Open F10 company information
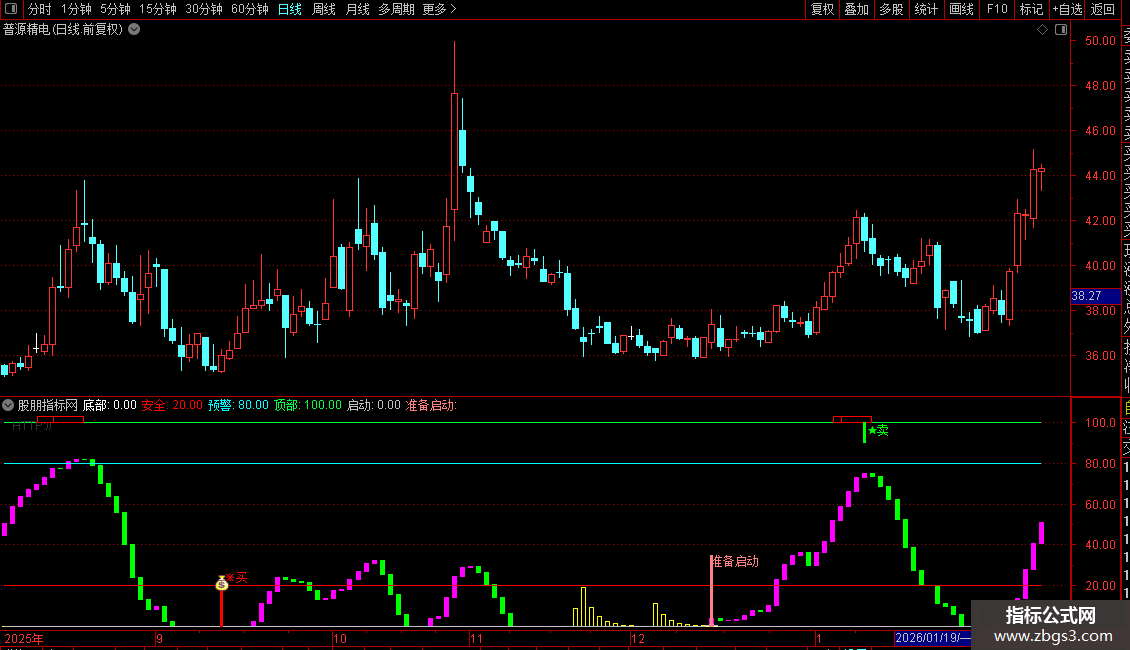 997,9
